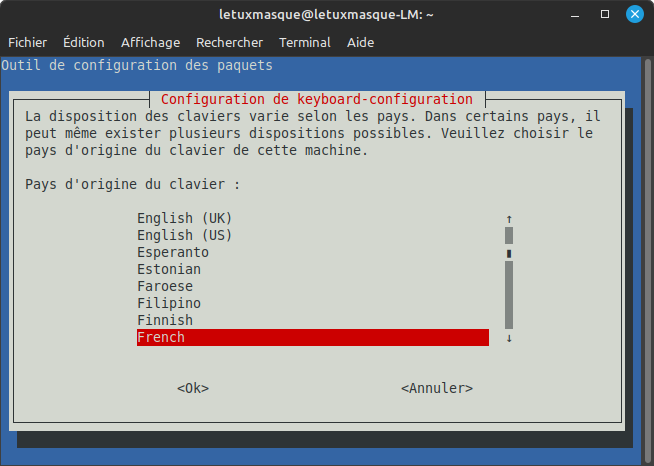
Task: Open the Fichier menu
Action: click(28, 43)
